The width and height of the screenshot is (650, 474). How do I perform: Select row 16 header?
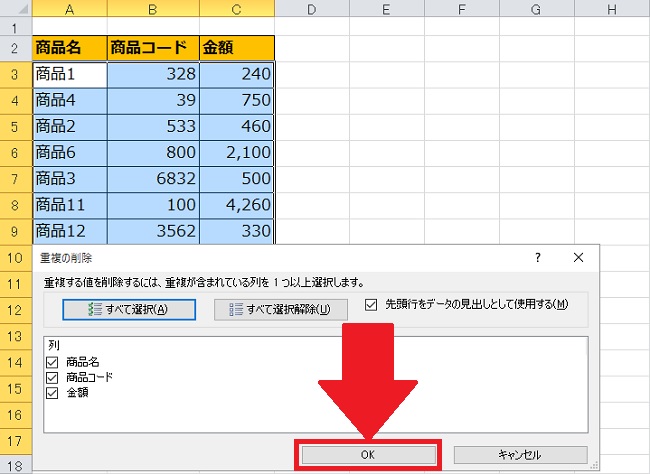pyautogui.click(x=16, y=415)
